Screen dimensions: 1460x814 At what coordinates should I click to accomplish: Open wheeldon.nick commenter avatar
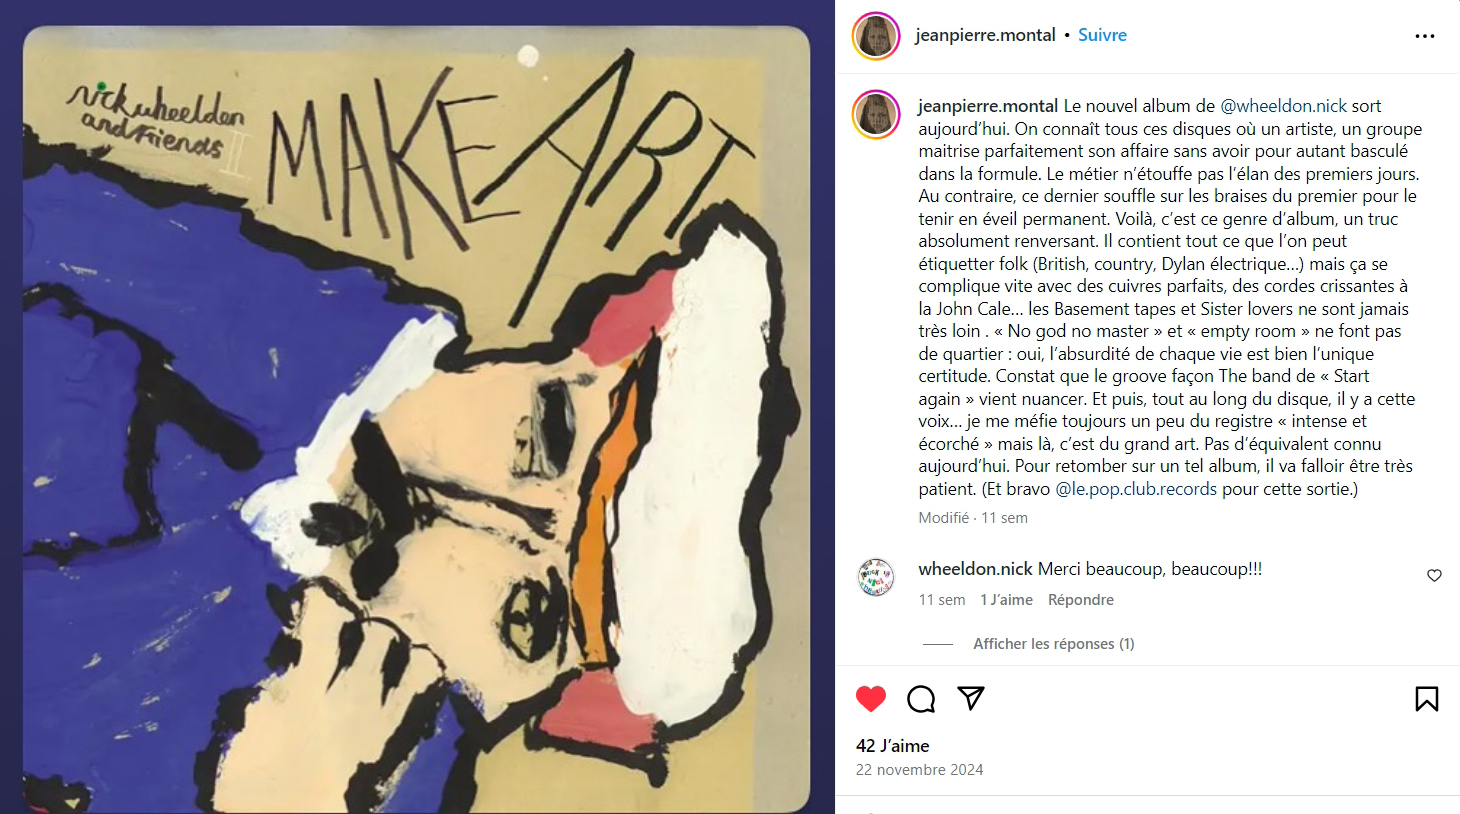click(x=876, y=577)
